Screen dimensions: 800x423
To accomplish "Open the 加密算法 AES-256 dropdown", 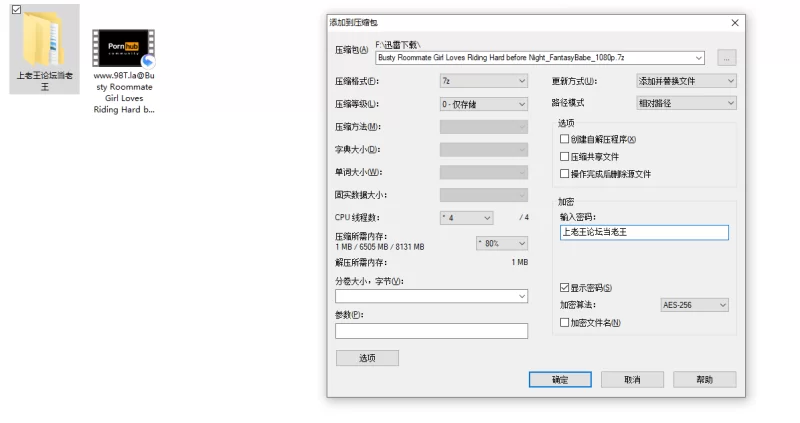I will coord(694,305).
